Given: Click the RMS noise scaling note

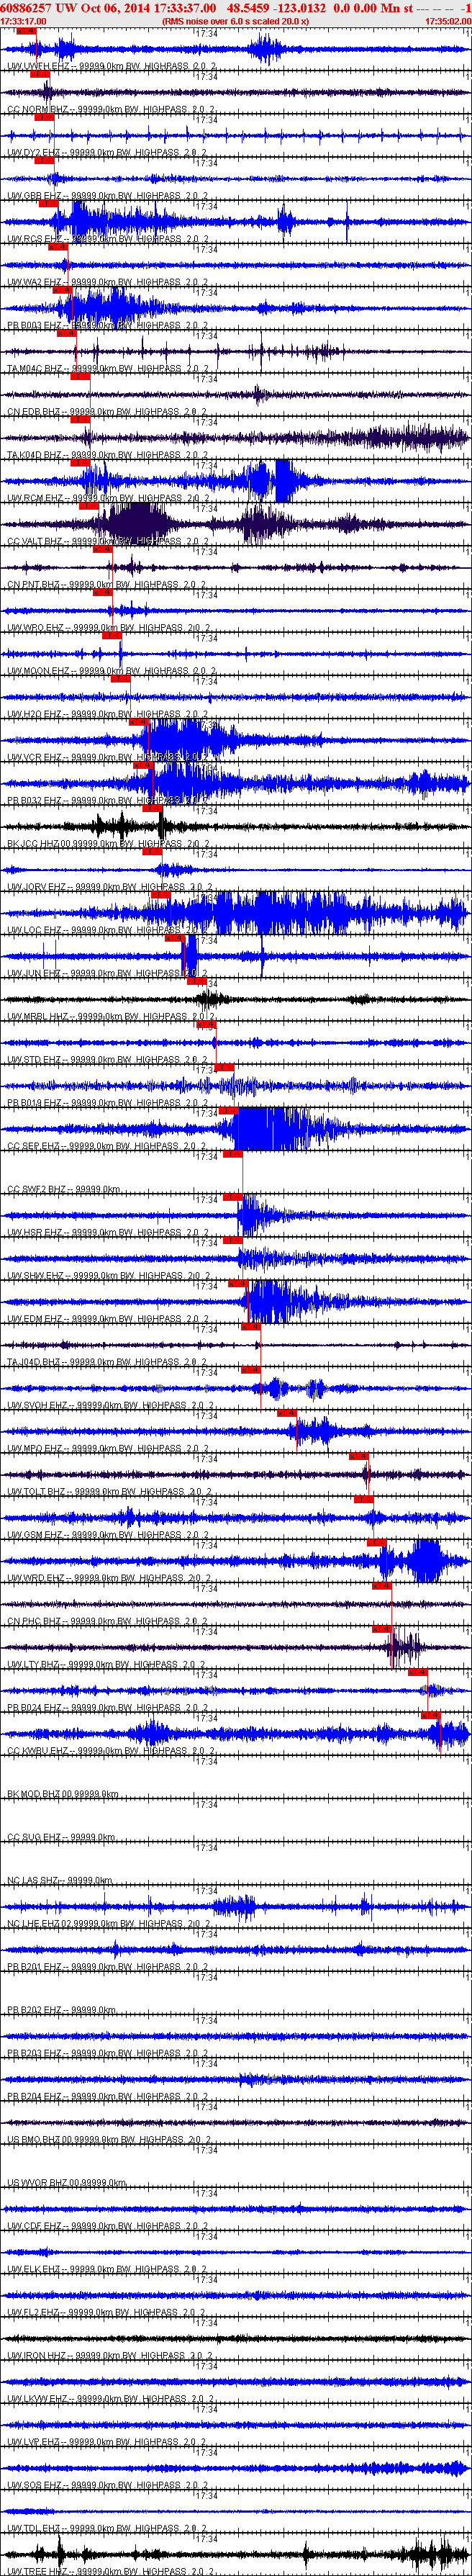Looking at the screenshot, I should click(236, 21).
